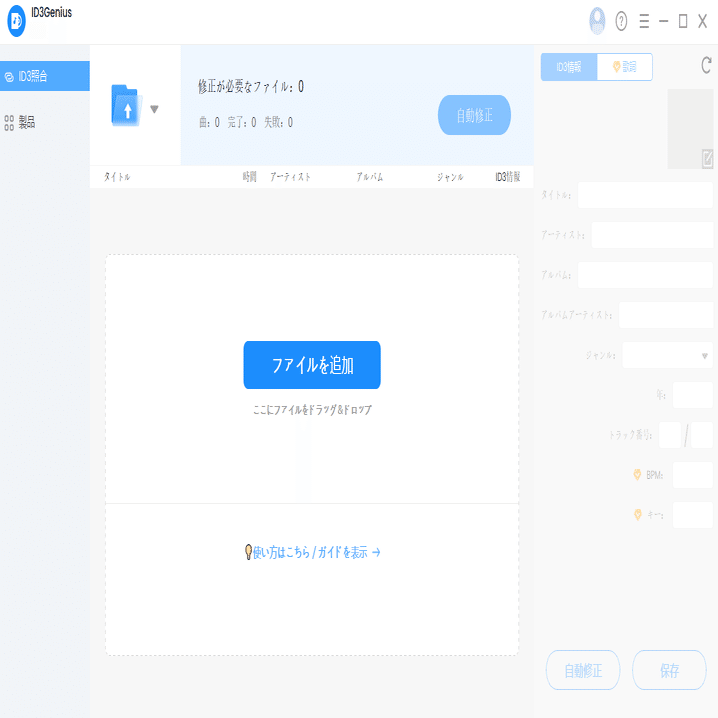The height and width of the screenshot is (718, 718).
Task: Select the 製品 sidebar item
Action: tap(45, 122)
